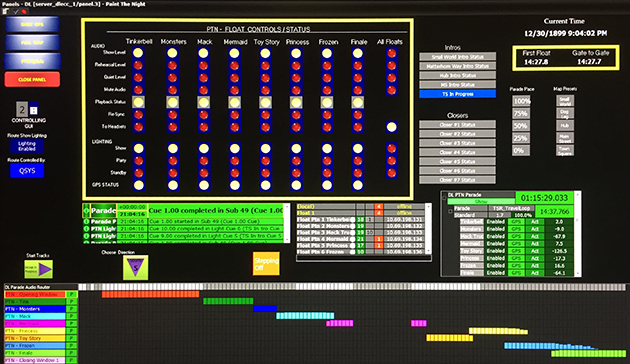Select the TS In Progress intro status

click(457, 94)
